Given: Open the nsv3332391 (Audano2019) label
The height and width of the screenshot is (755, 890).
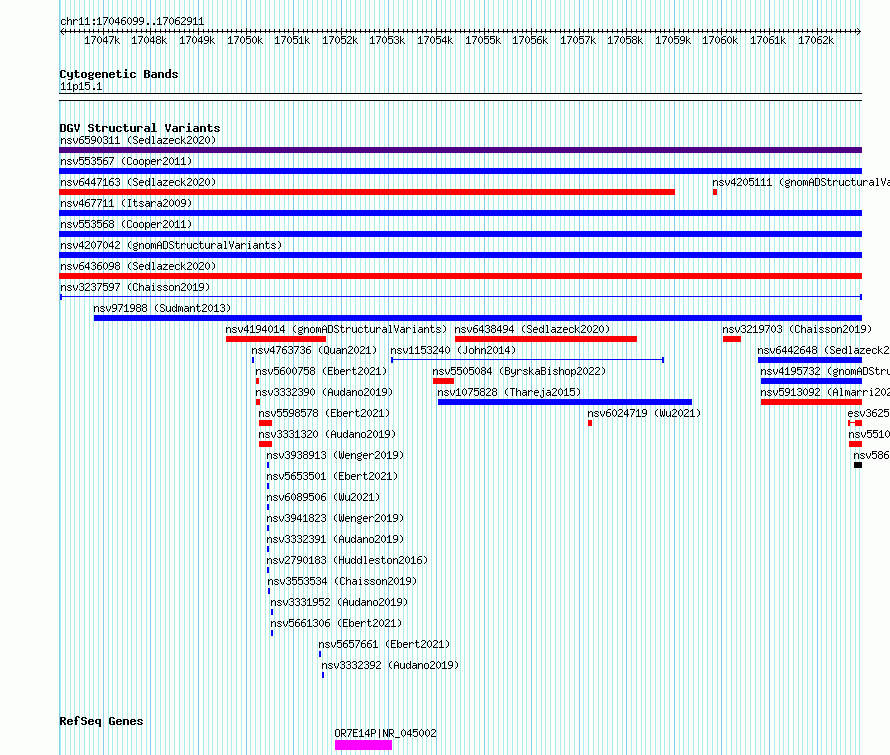Looking at the screenshot, I should [335, 539].
